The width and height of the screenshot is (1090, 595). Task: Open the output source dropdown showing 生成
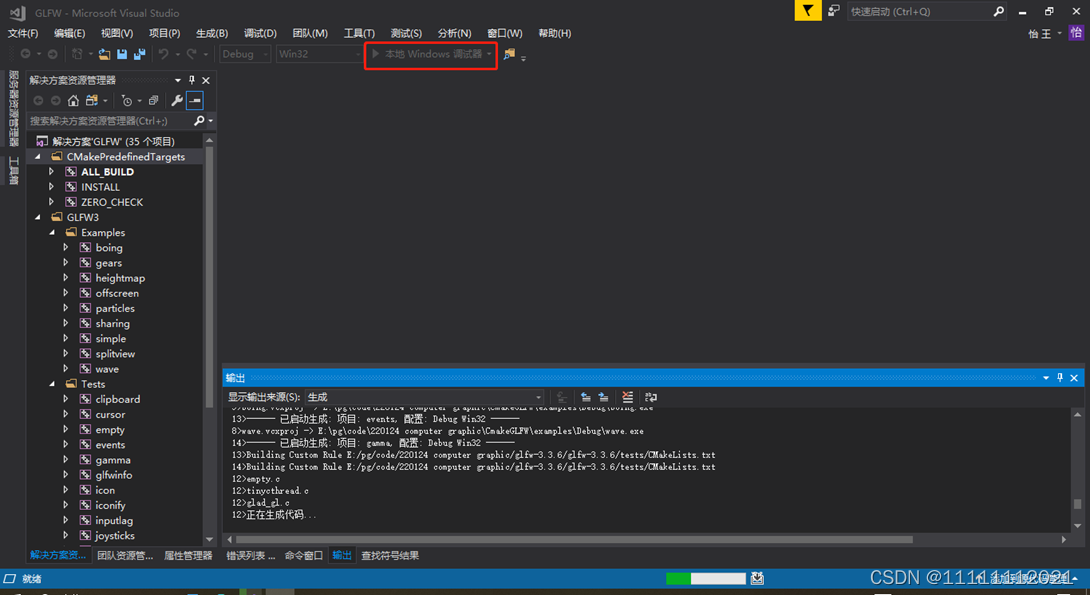pos(424,397)
